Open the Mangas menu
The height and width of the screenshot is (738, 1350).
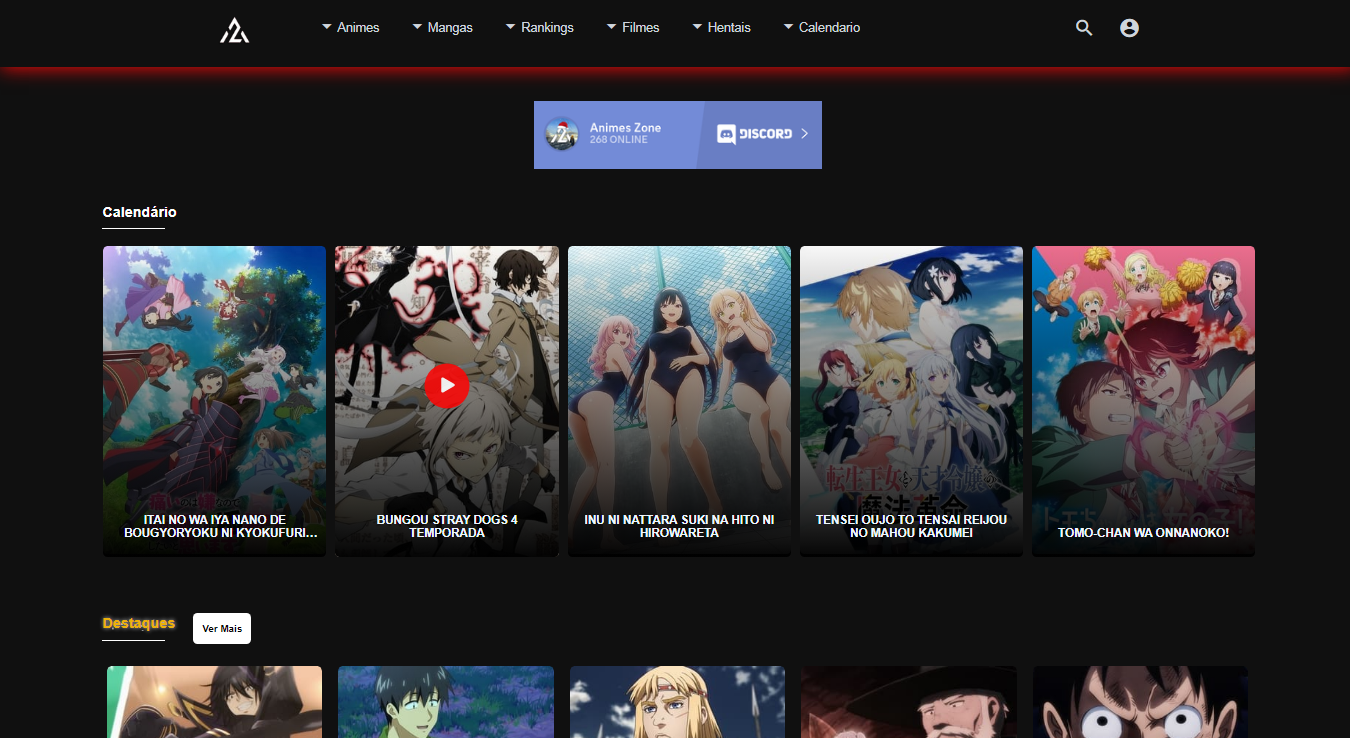point(450,28)
